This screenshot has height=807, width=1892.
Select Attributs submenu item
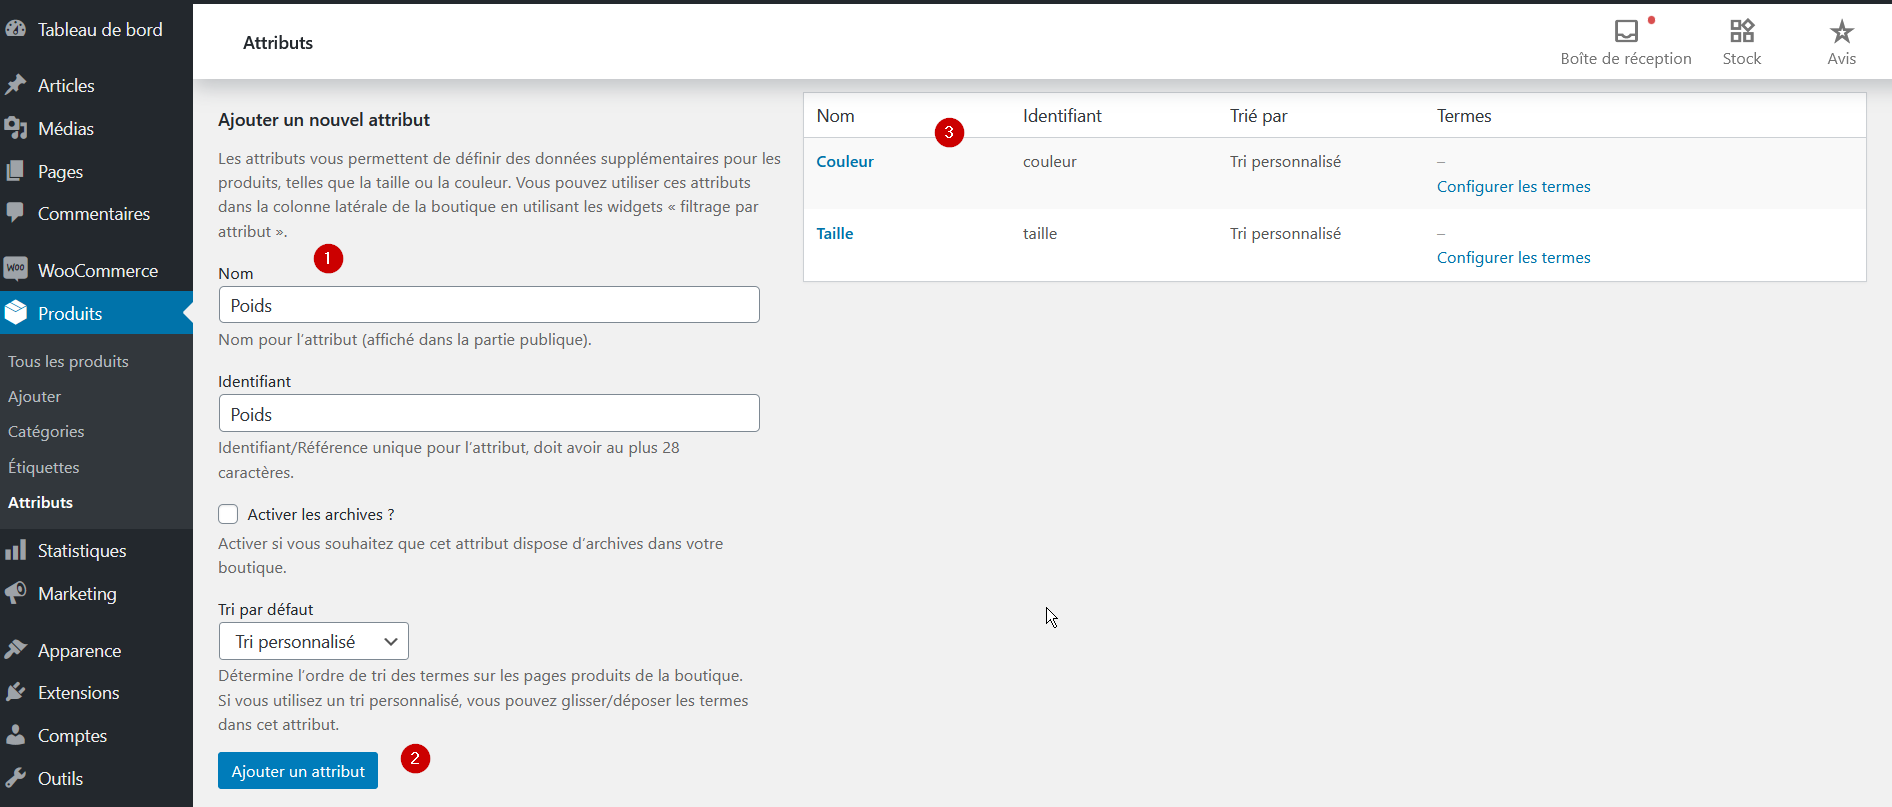(x=40, y=502)
